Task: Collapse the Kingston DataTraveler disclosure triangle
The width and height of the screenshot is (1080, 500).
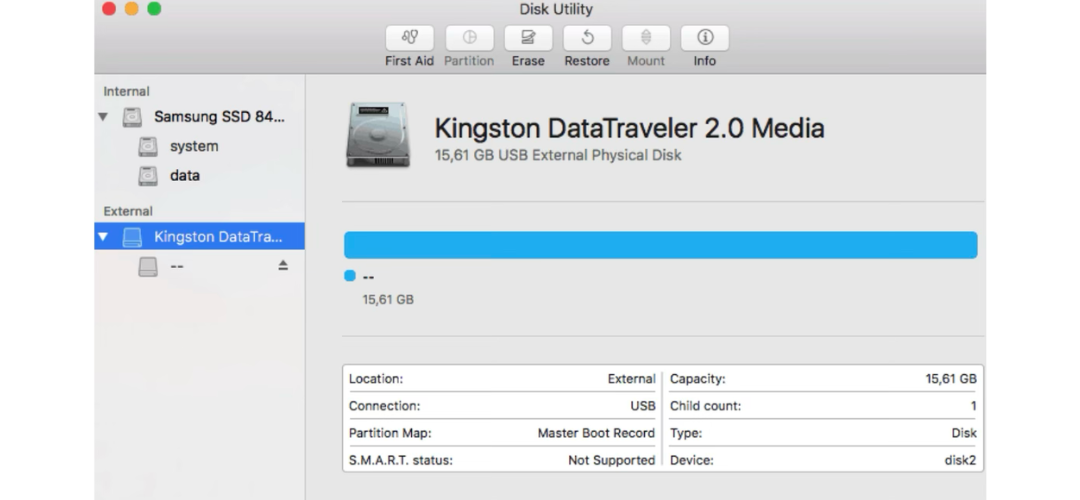Action: click(x=103, y=237)
